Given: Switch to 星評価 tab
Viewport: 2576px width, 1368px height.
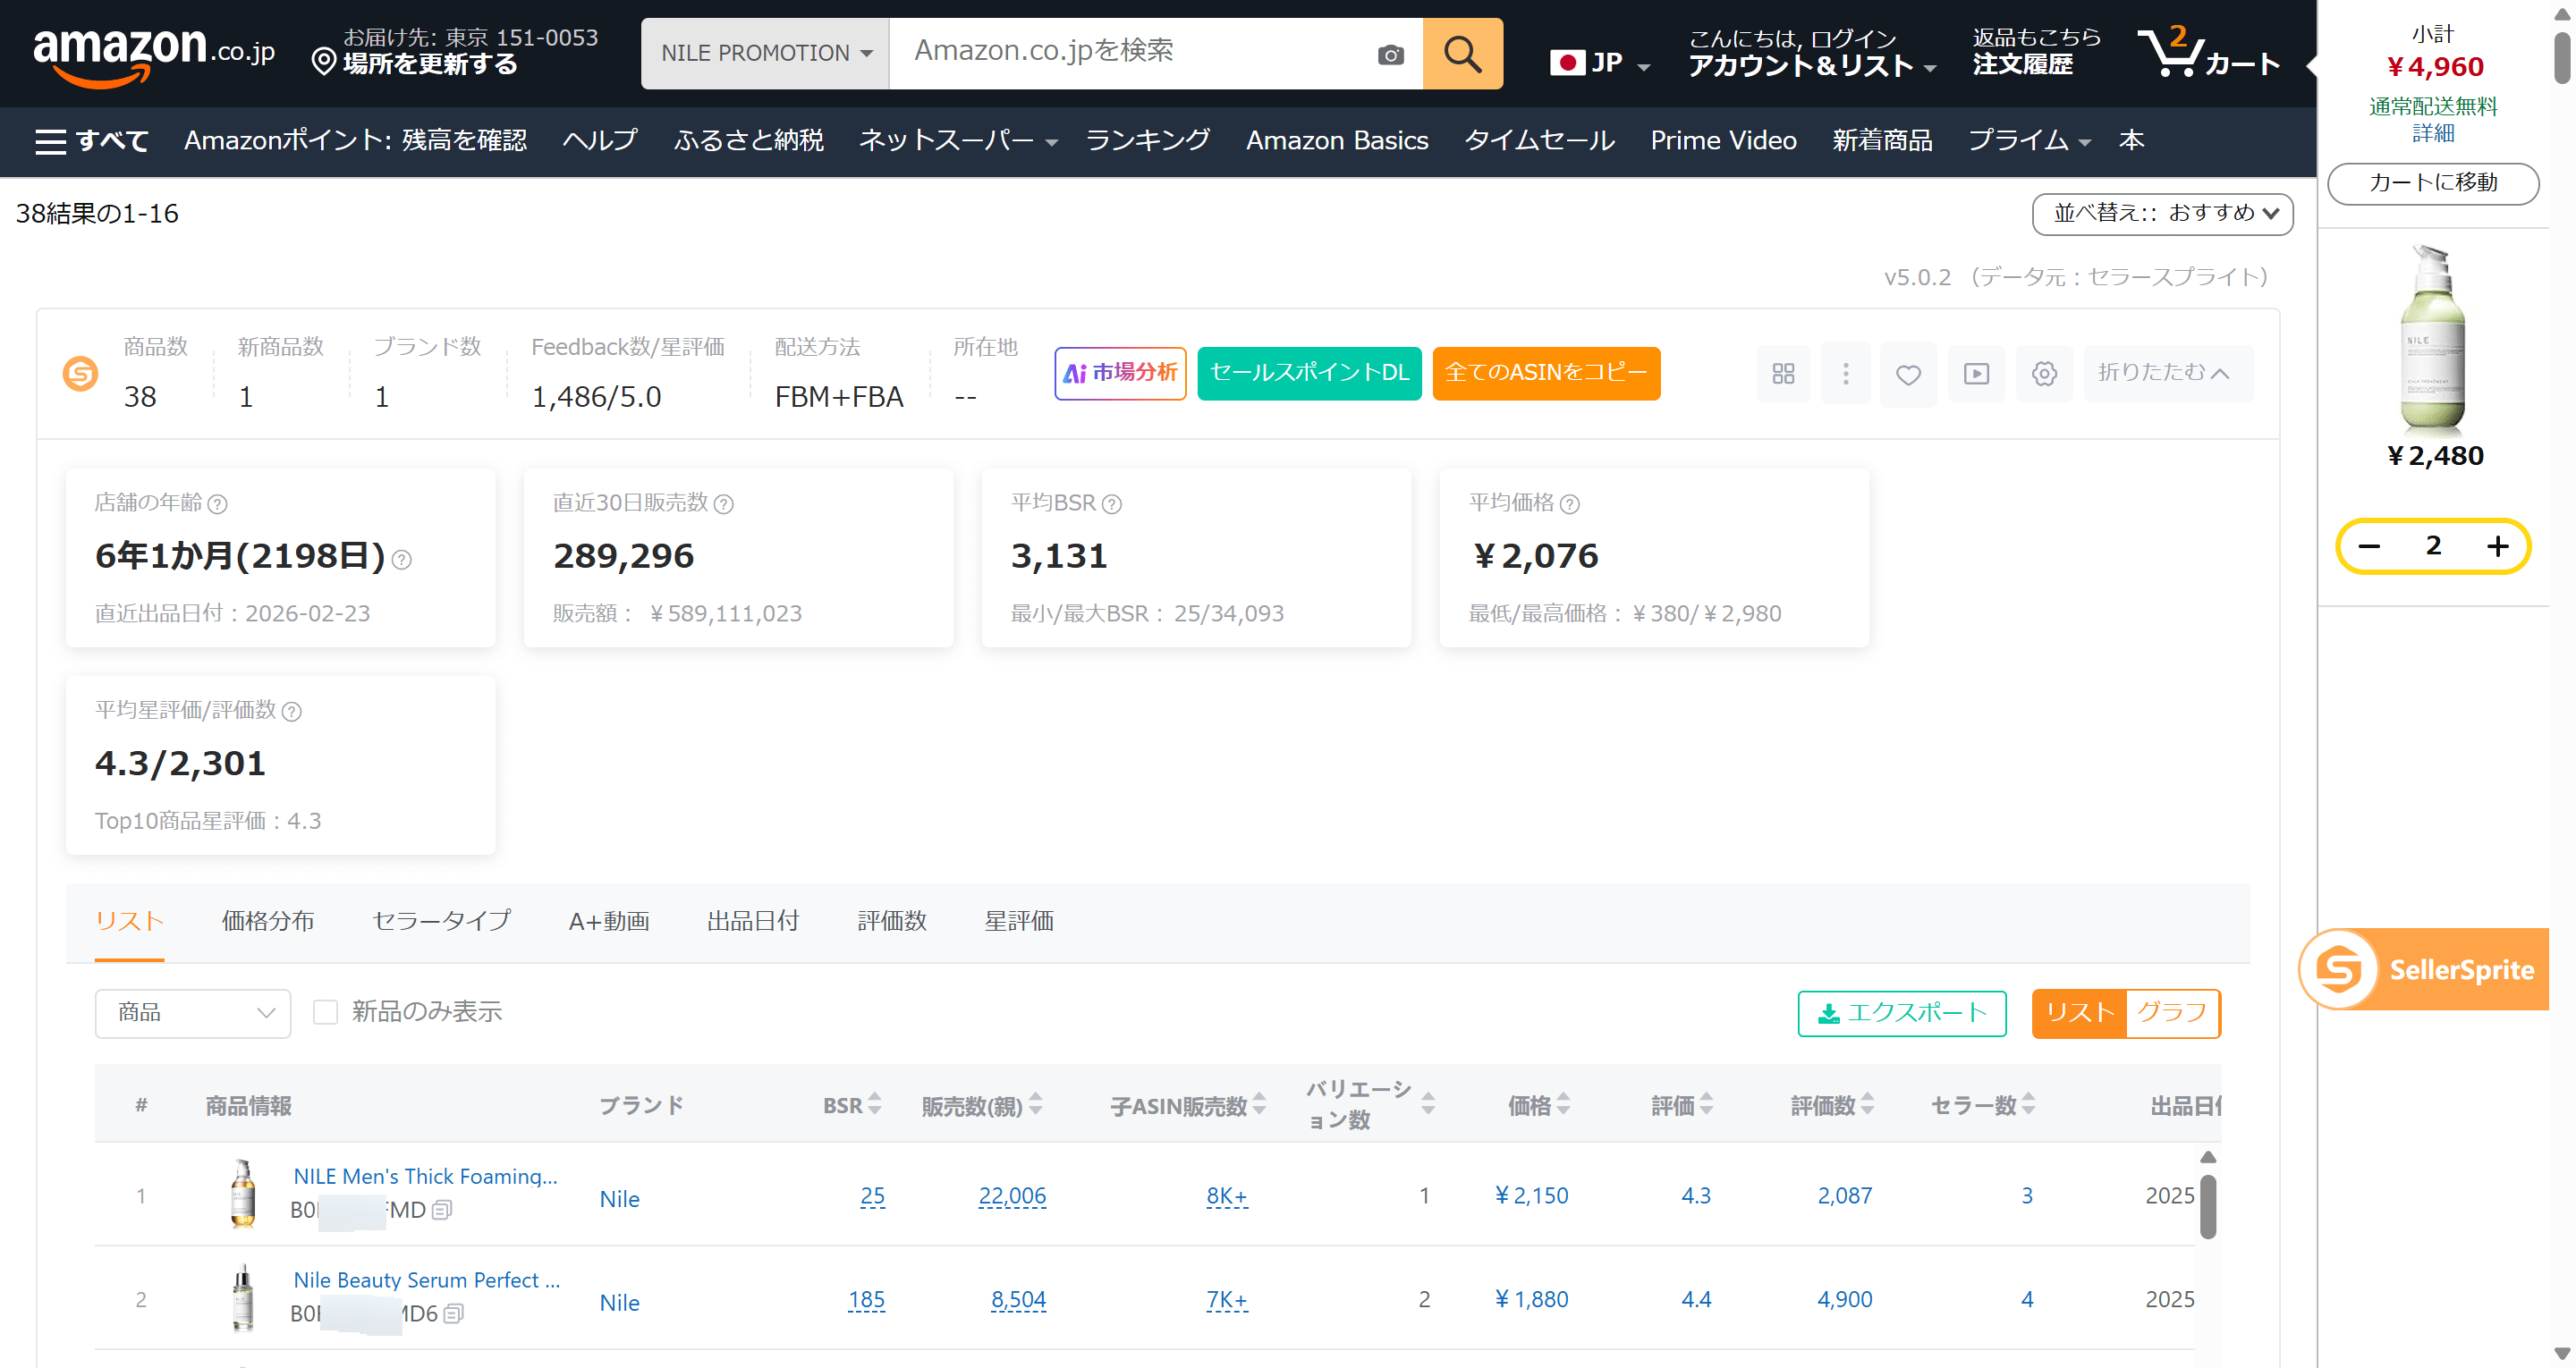Looking at the screenshot, I should point(1019,921).
